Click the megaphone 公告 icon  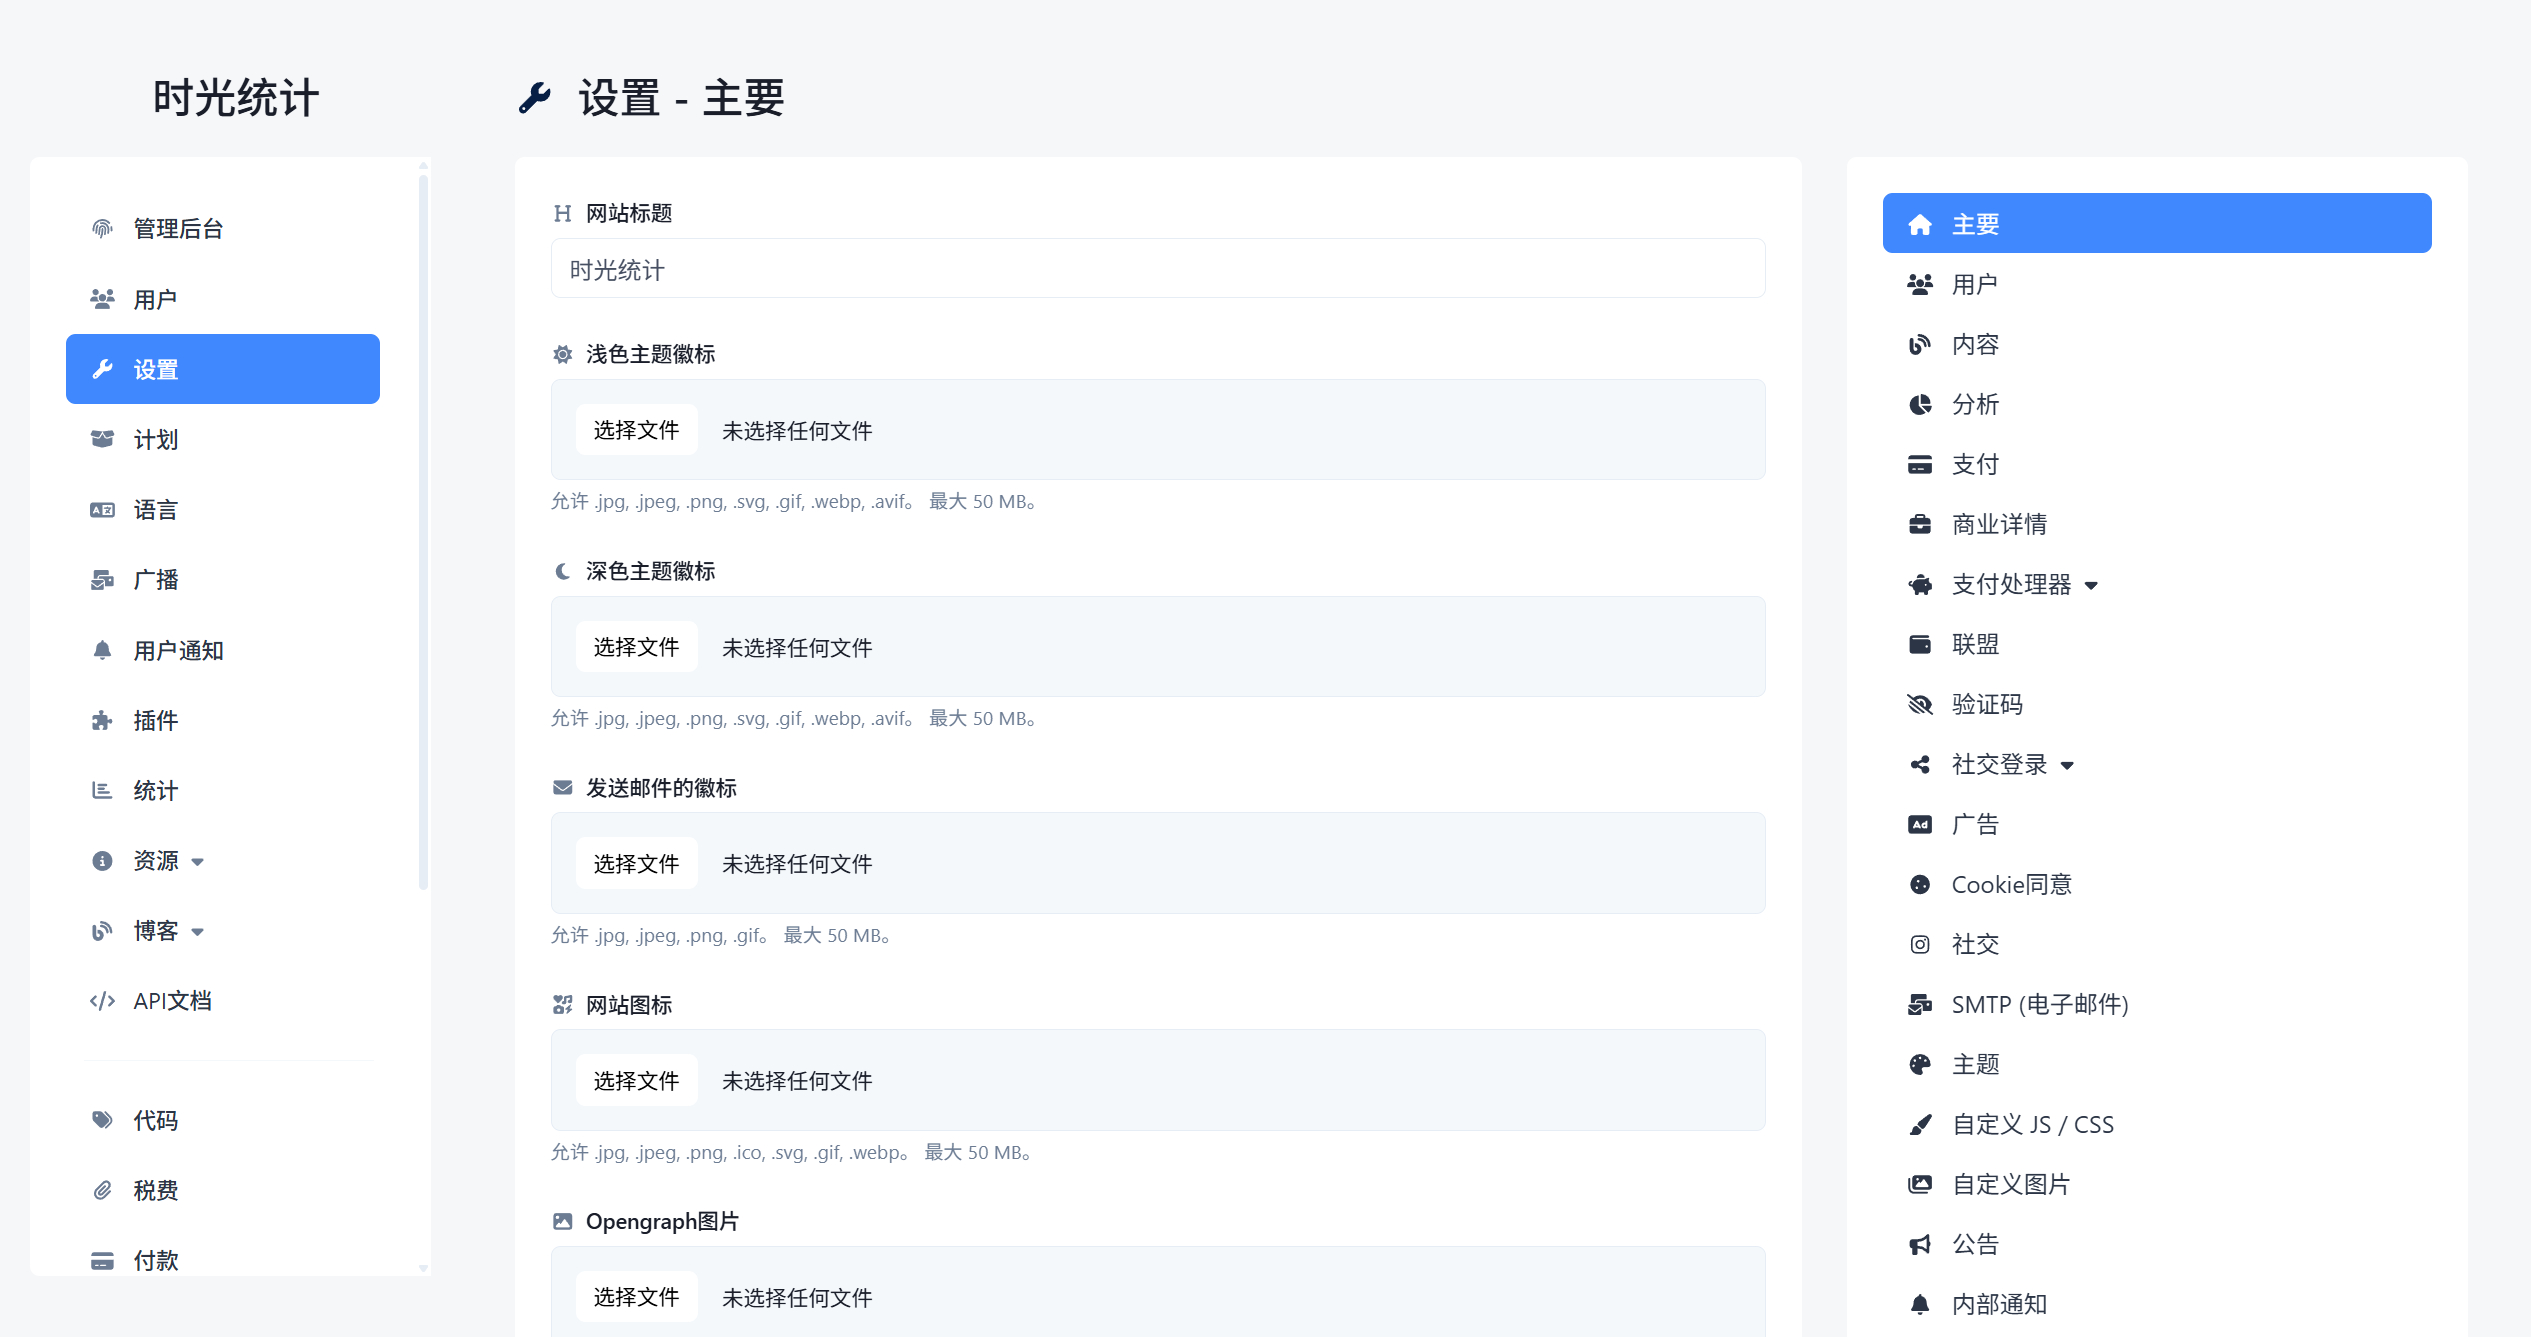pyautogui.click(x=1919, y=1245)
